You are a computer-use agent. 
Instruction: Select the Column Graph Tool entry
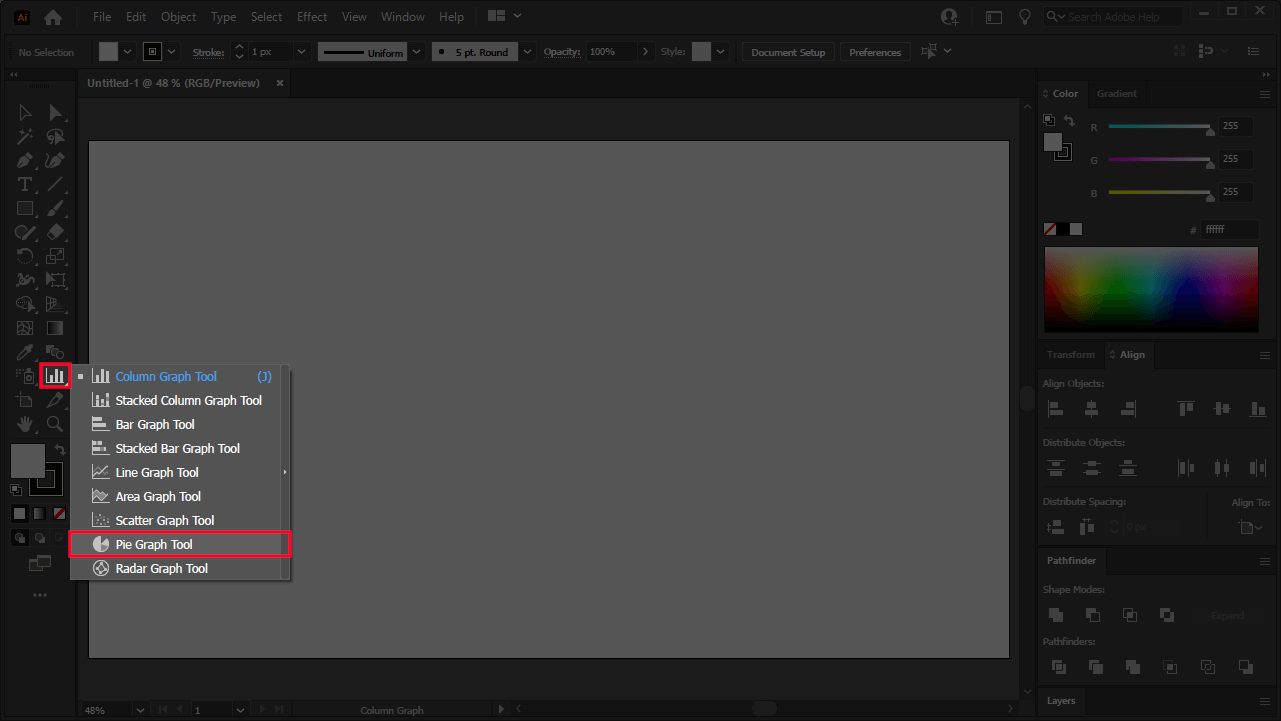pyautogui.click(x=180, y=376)
